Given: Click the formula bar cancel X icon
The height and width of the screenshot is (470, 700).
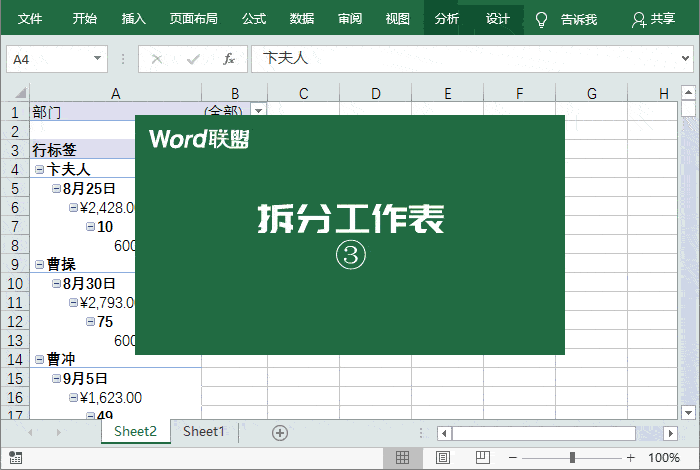Looking at the screenshot, I should pos(157,59).
